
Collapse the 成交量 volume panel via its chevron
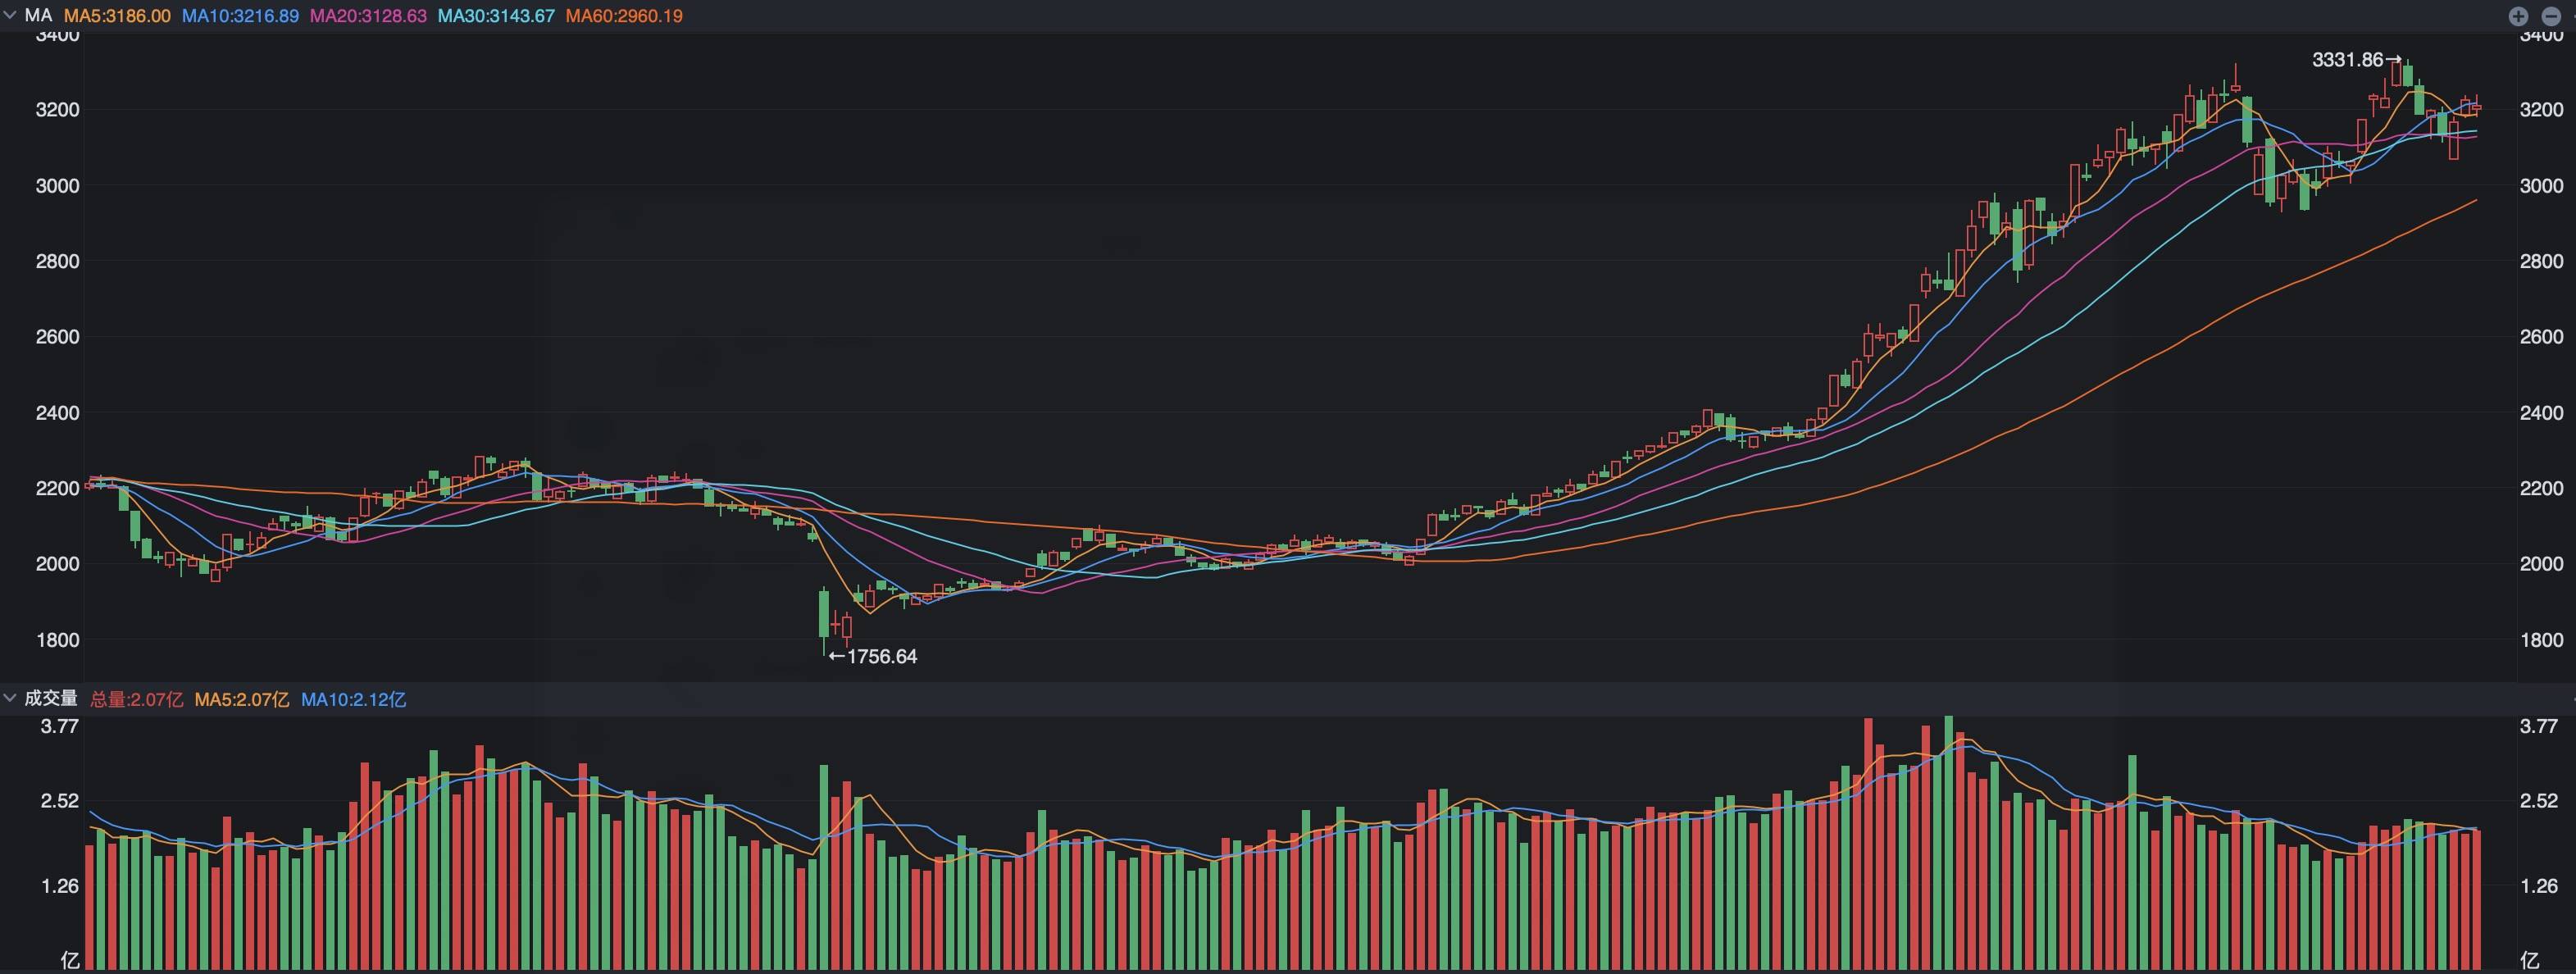click(9, 698)
